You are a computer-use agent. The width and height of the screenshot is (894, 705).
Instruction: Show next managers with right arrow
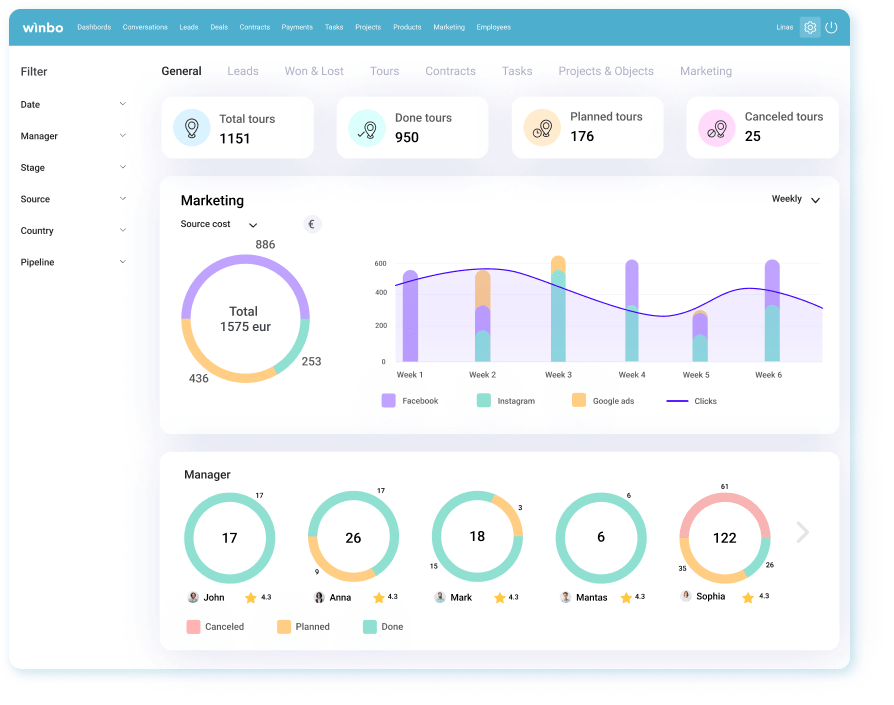click(x=802, y=532)
